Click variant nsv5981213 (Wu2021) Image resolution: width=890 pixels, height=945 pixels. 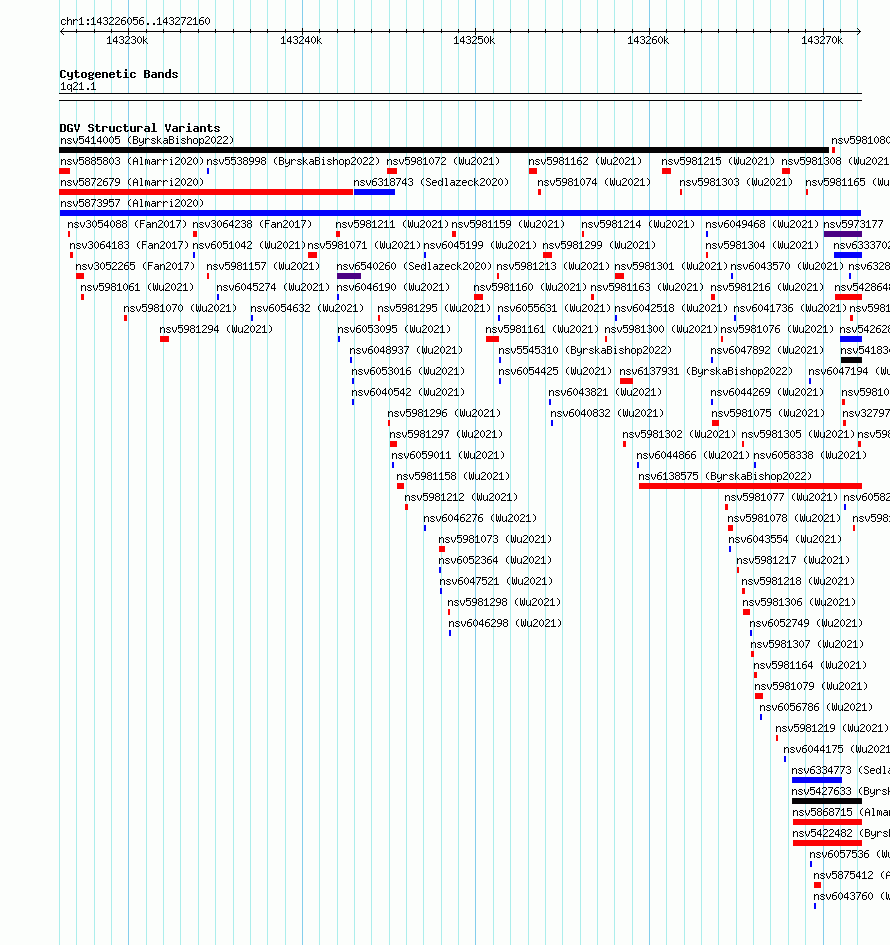553,266
